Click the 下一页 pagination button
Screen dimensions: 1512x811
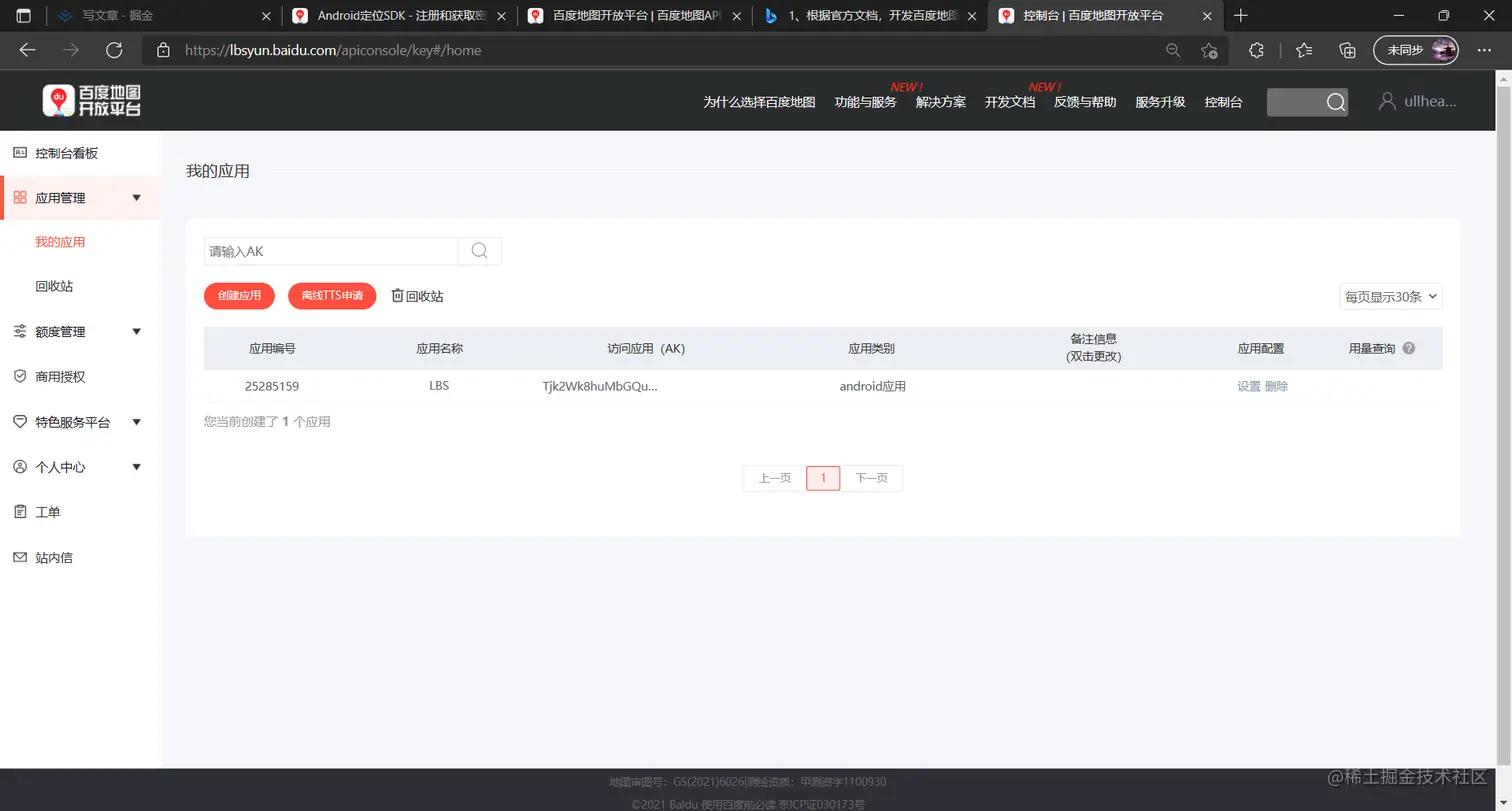(871, 478)
